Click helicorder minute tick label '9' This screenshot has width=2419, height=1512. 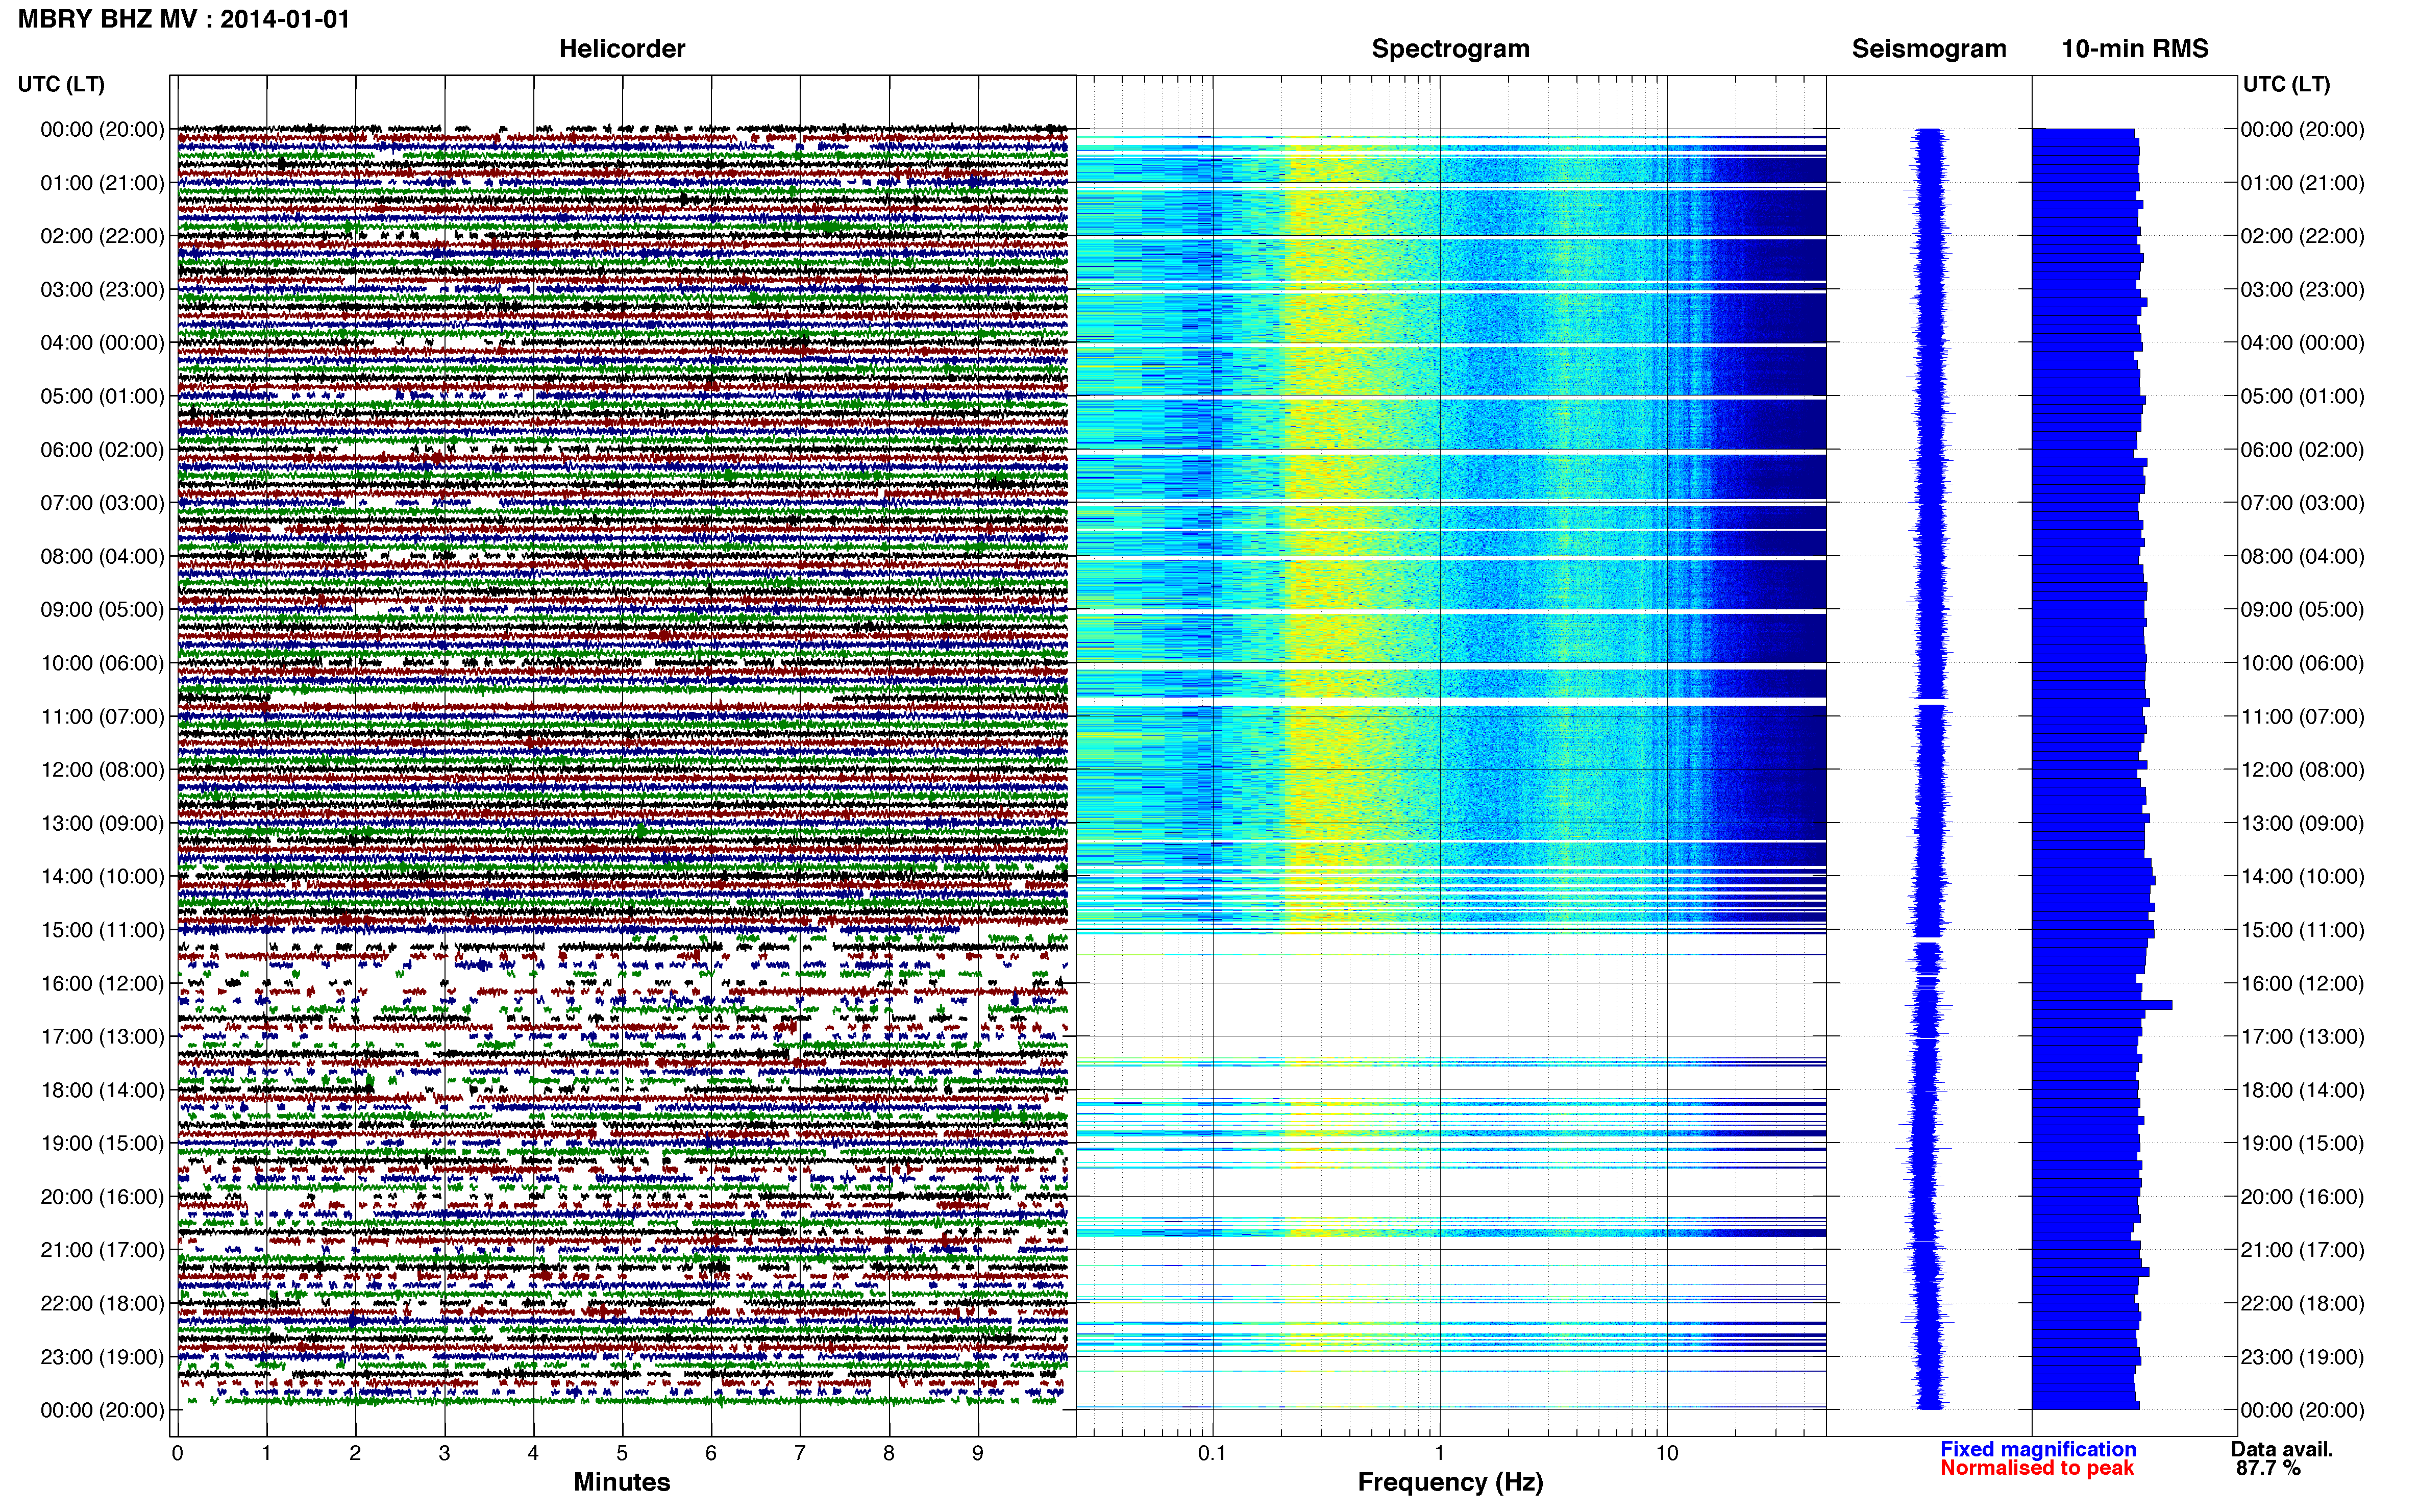(978, 1454)
